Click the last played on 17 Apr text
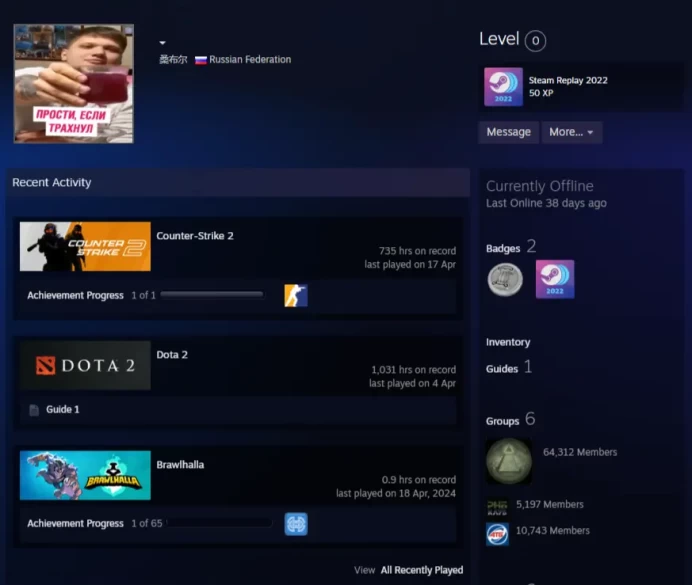 point(410,265)
